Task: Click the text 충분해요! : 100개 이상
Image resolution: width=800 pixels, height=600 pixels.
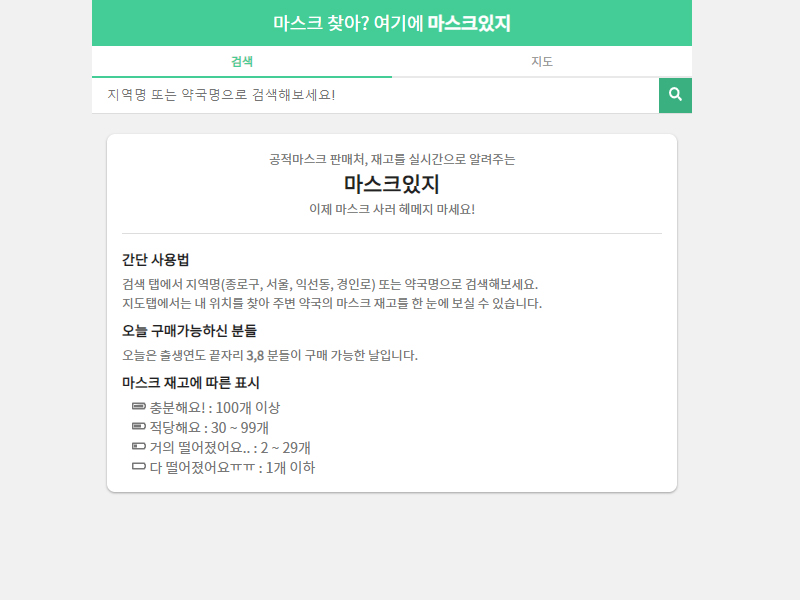Action: (215, 408)
